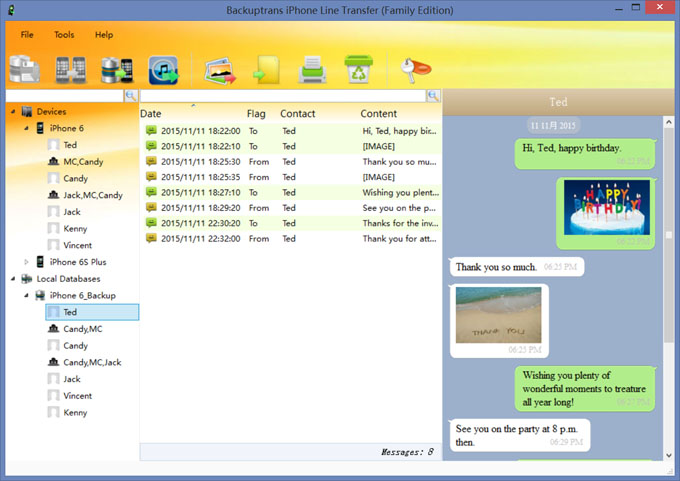Click the print messages toolbar icon
The width and height of the screenshot is (680, 481).
point(312,69)
